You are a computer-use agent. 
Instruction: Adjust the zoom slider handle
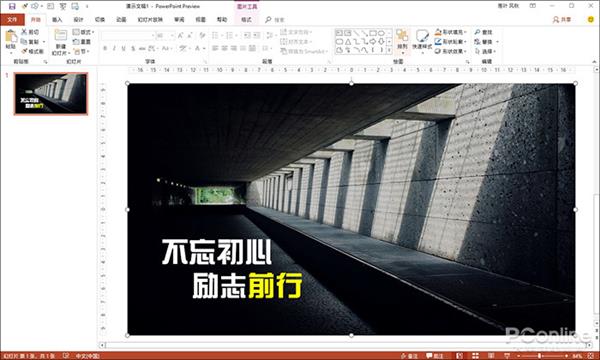point(540,356)
